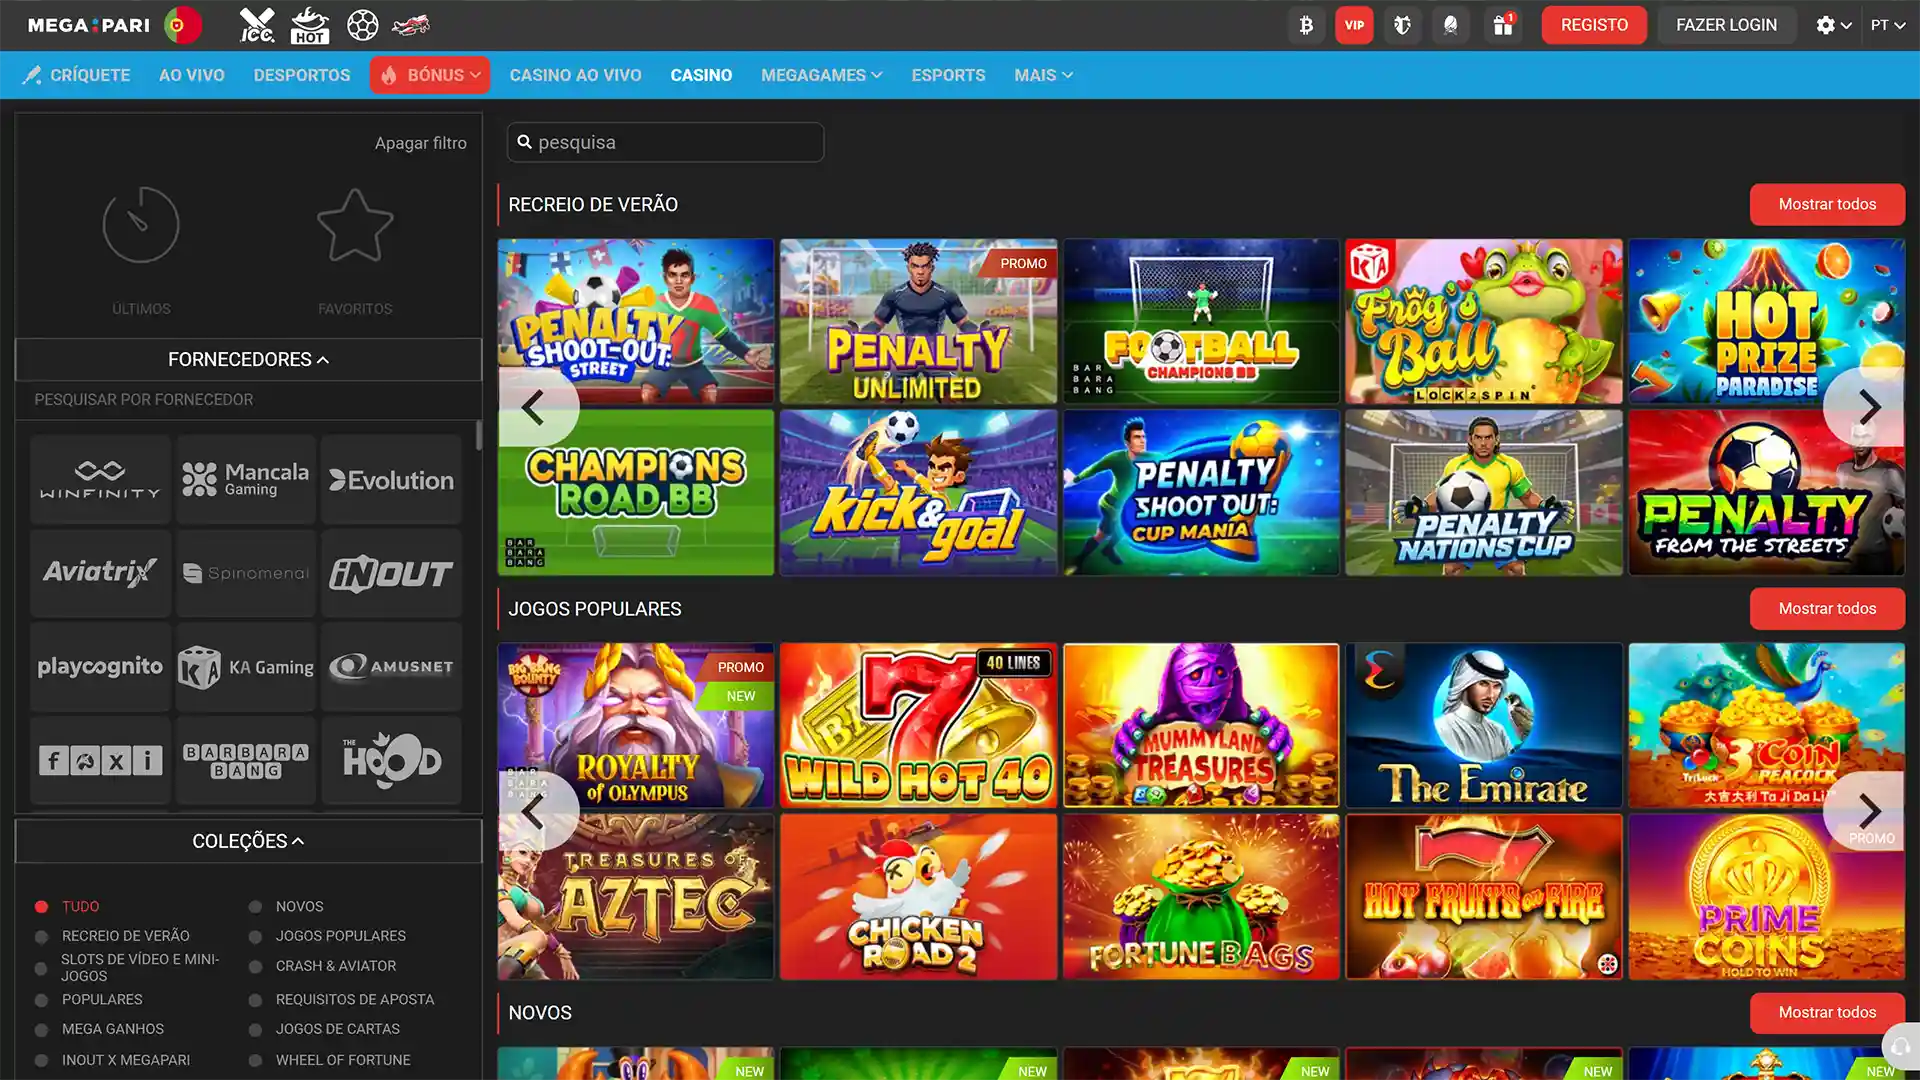Open Chicken Road 2 game thumbnail
The image size is (1920, 1080).
click(x=918, y=896)
